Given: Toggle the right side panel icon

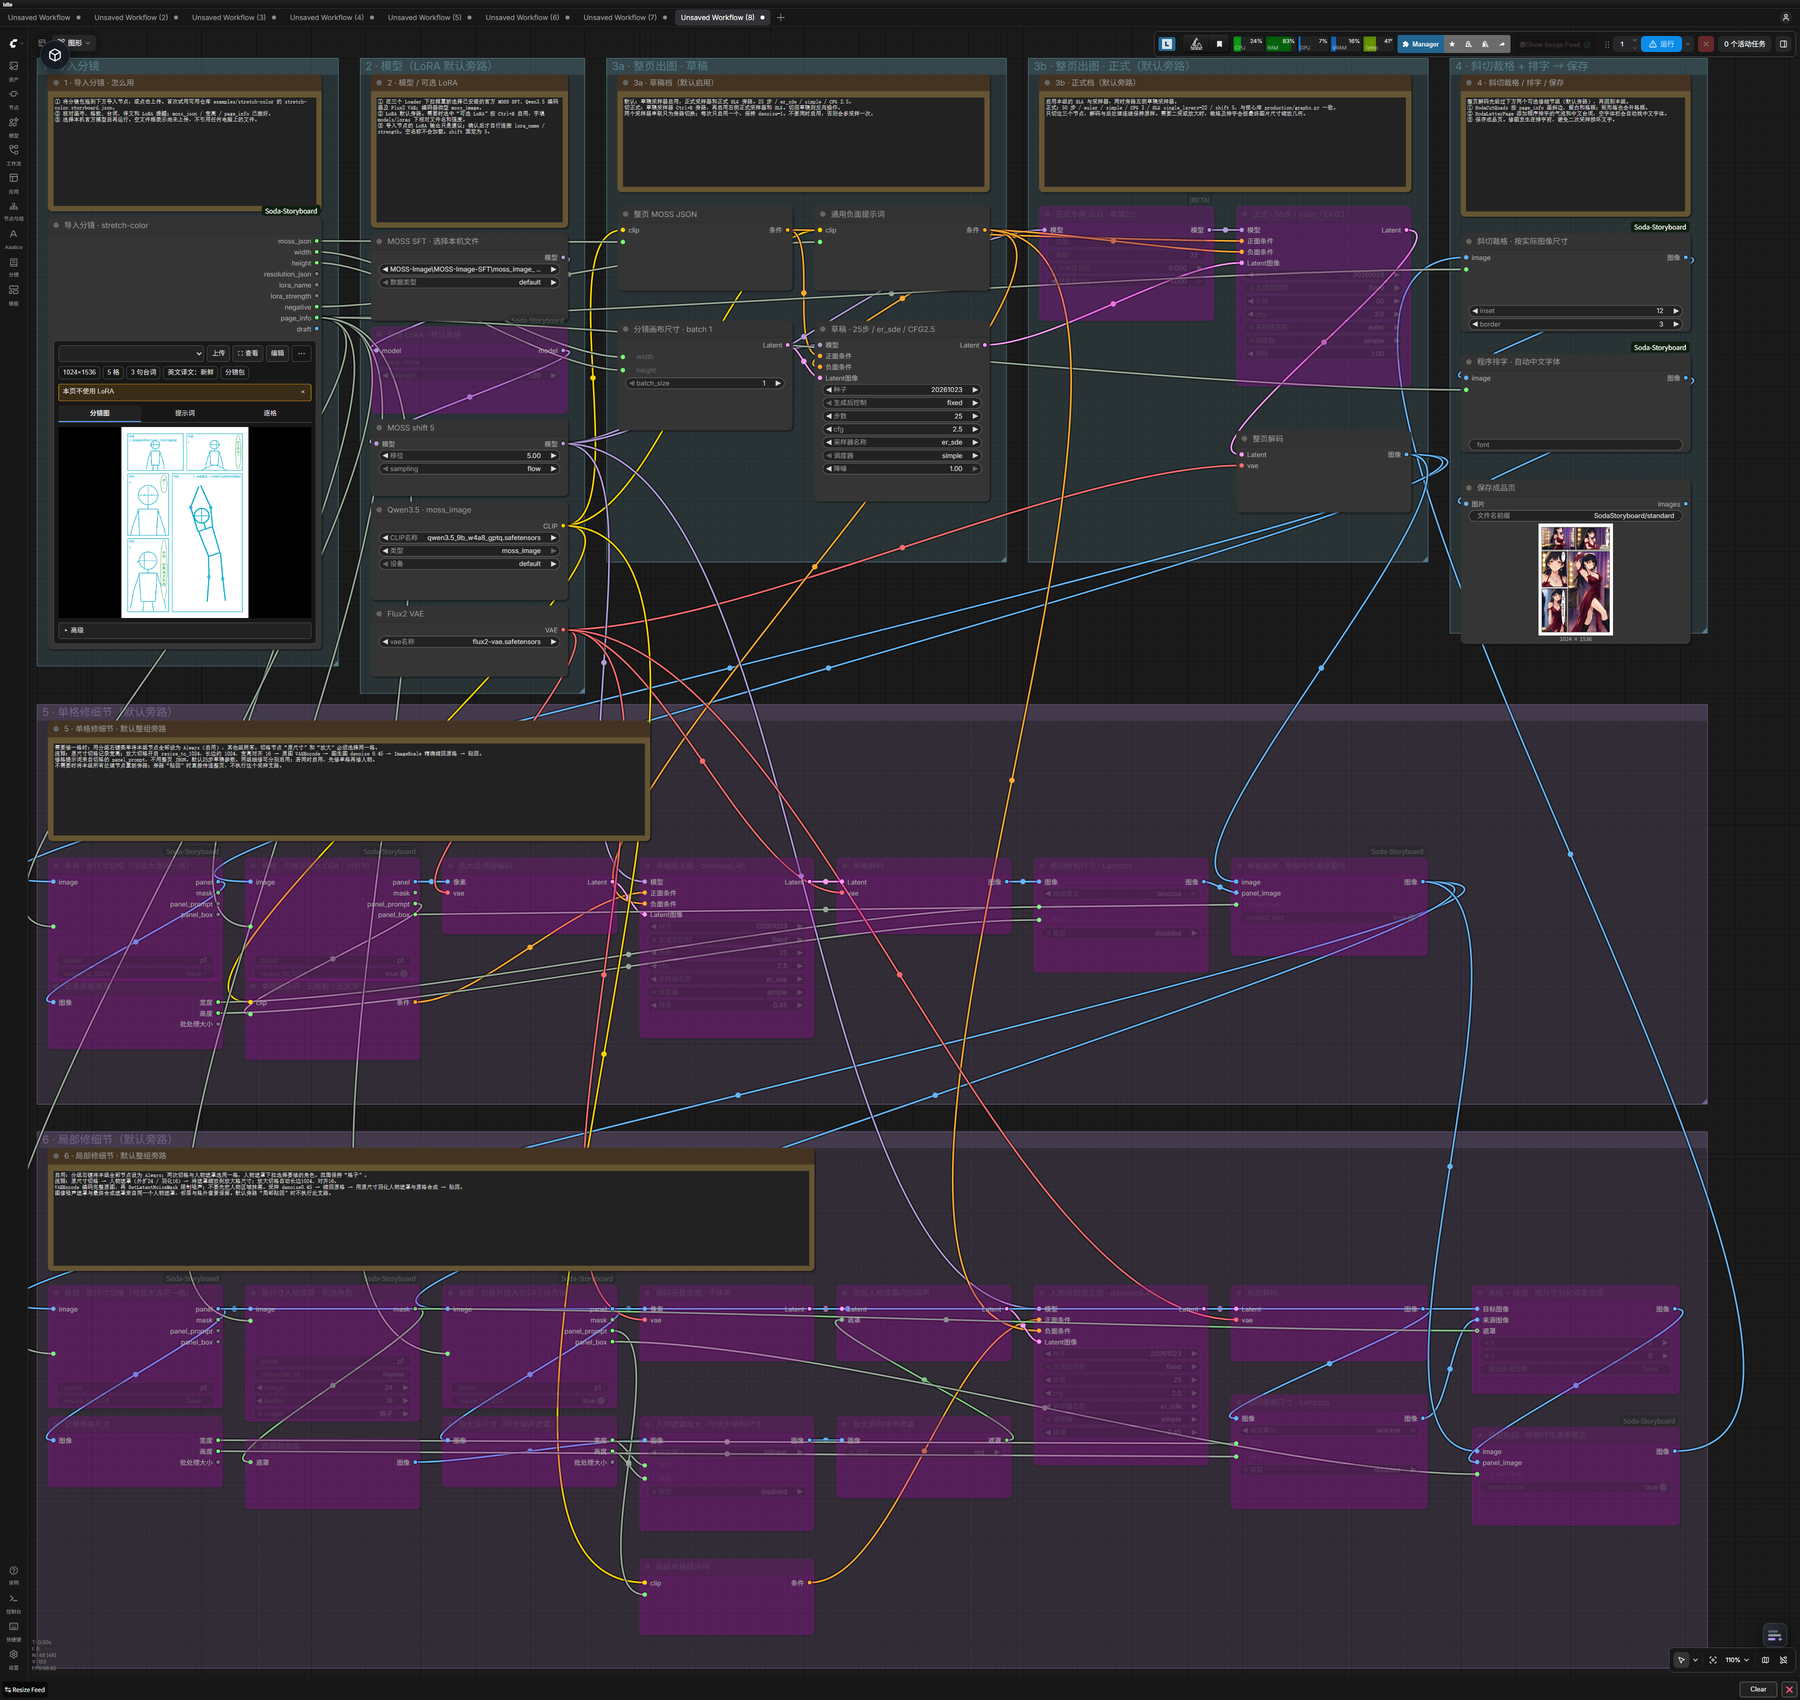Looking at the screenshot, I should point(1783,44).
